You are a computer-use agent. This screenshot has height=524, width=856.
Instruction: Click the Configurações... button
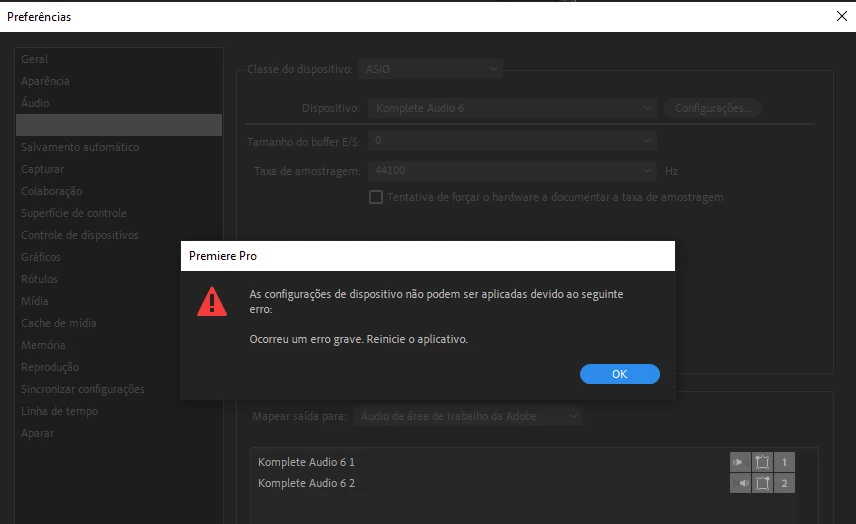(x=712, y=108)
